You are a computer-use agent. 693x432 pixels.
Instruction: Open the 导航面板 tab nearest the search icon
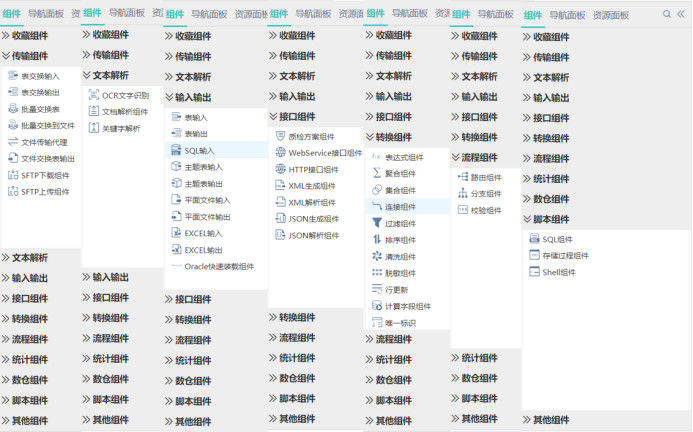tap(567, 15)
